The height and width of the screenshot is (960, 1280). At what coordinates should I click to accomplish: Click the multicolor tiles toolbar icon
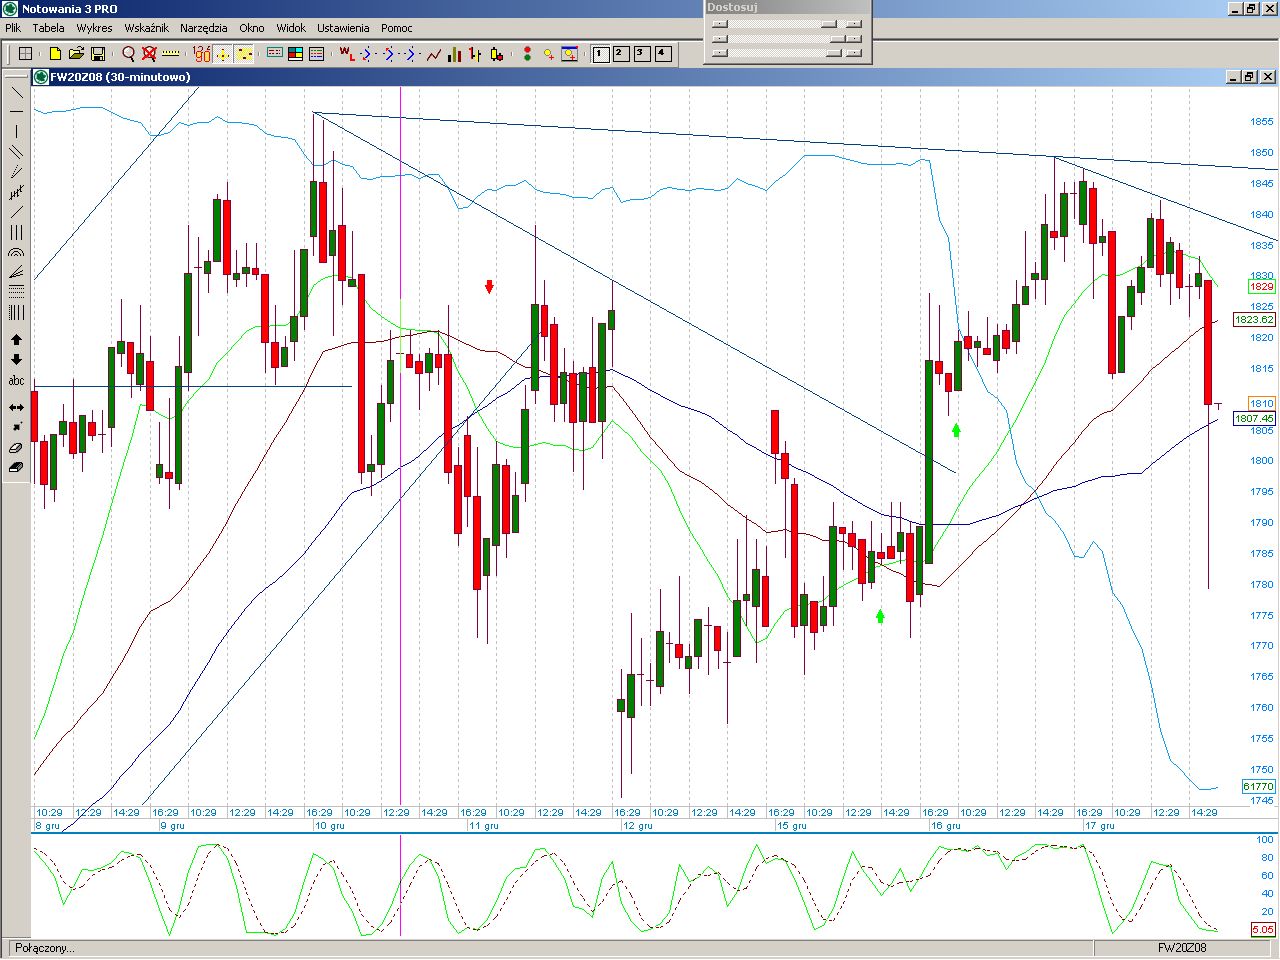295,54
